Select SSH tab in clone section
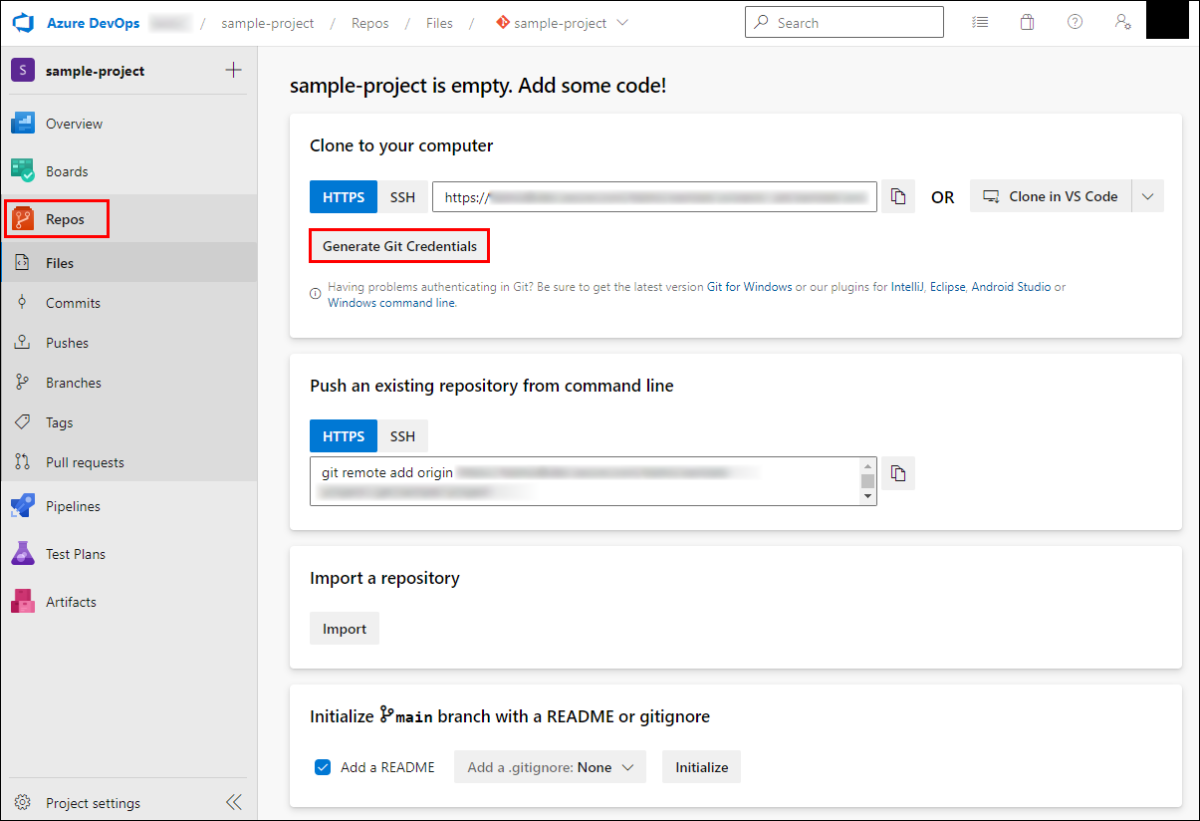Viewport: 1200px width, 821px height. pos(402,197)
